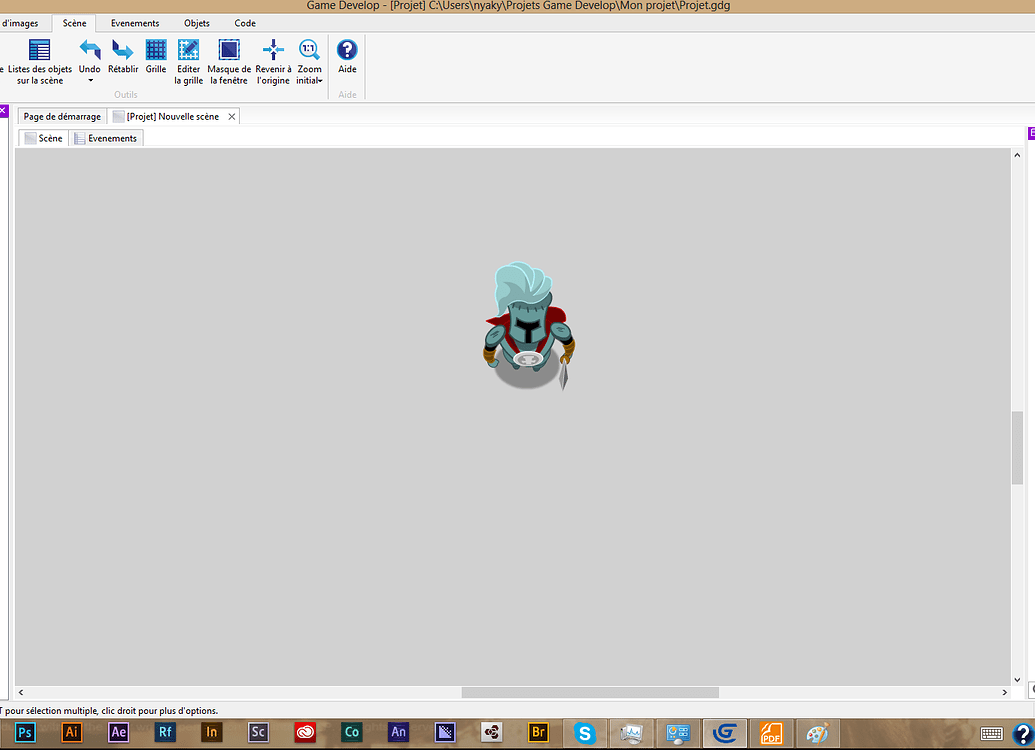
Task: Click the Rétablir redo icon
Action: [x=123, y=50]
